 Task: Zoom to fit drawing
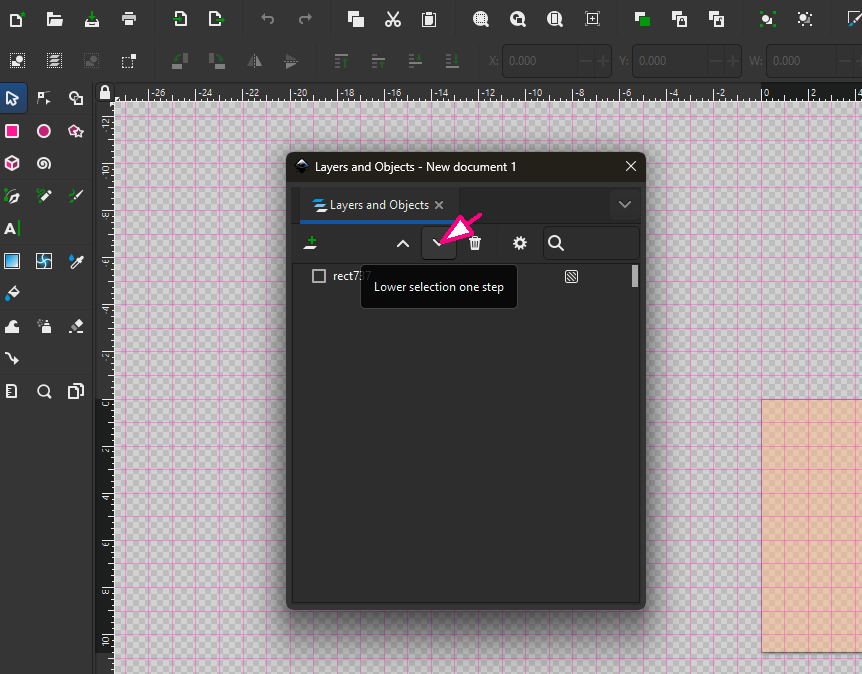coord(517,19)
